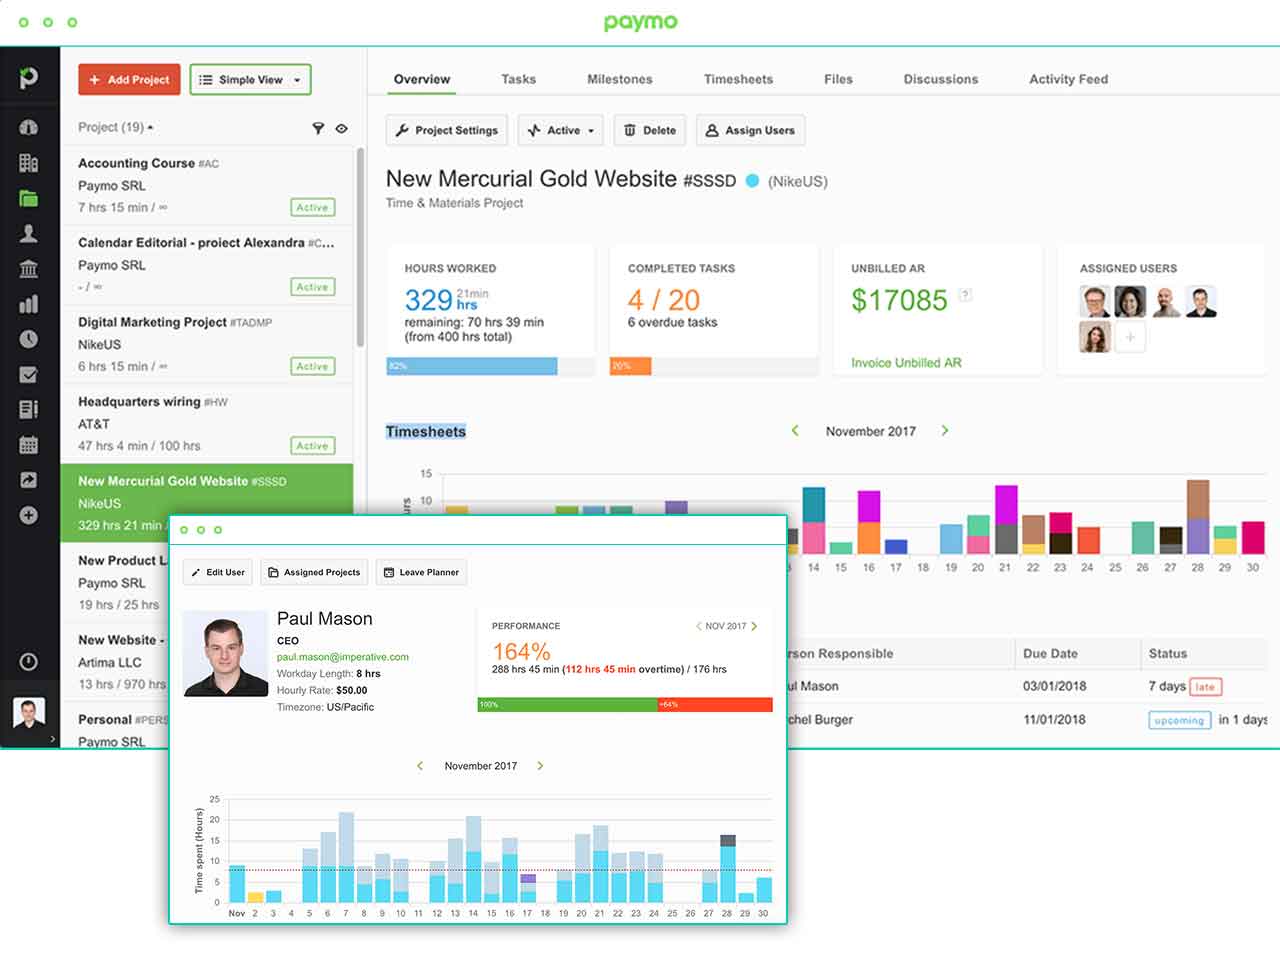Click Active badge on Accounting Course

tap(312, 207)
